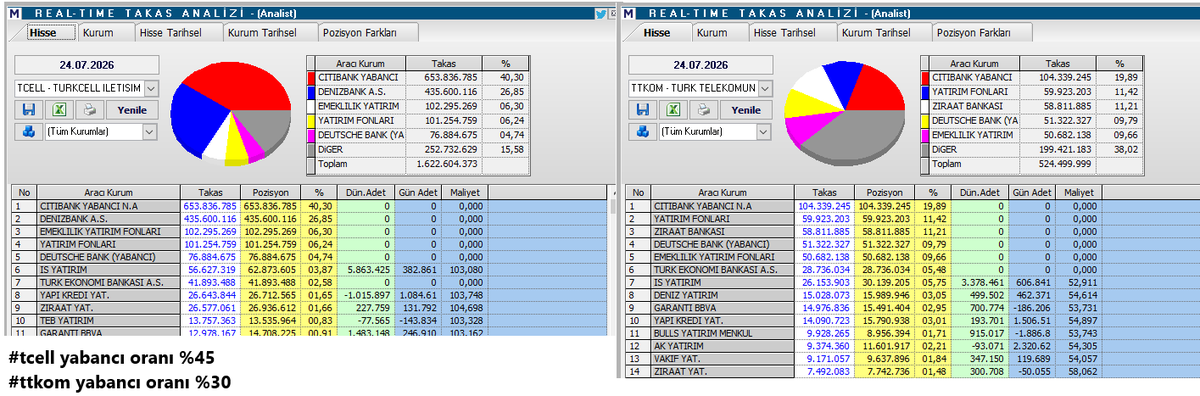Select DENIZ YATIRIM row in TTKOM table
This screenshot has height=396, width=1200.
[x=912, y=294]
